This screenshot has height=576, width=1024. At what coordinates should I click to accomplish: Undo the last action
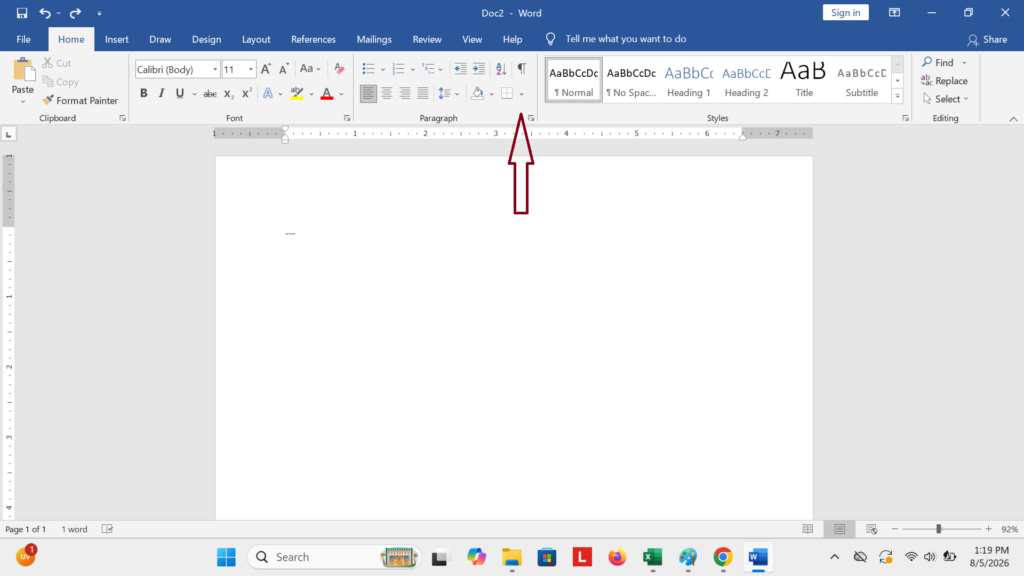44,13
